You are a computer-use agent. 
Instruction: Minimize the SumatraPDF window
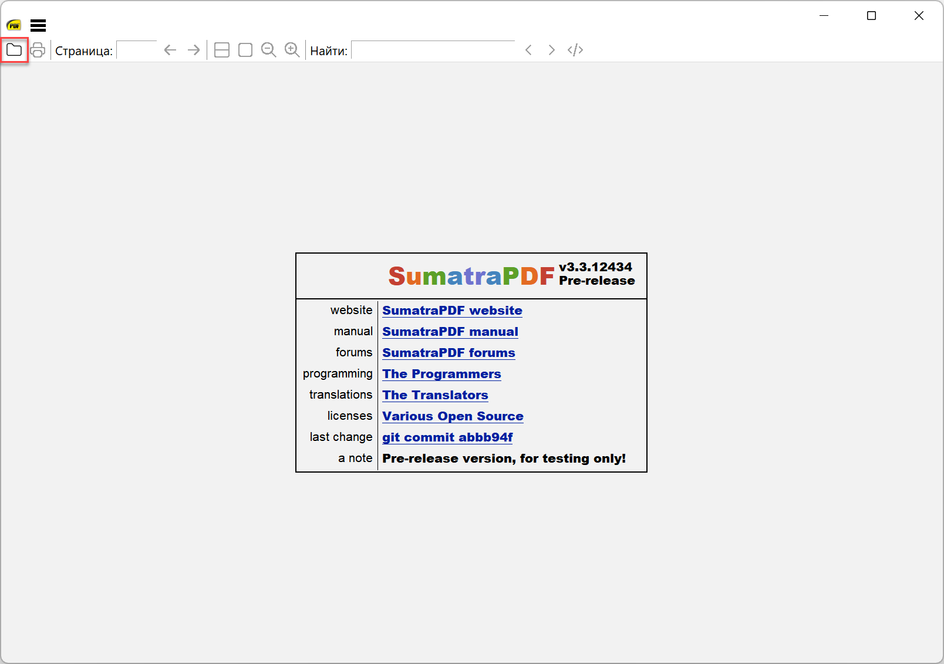click(x=824, y=16)
